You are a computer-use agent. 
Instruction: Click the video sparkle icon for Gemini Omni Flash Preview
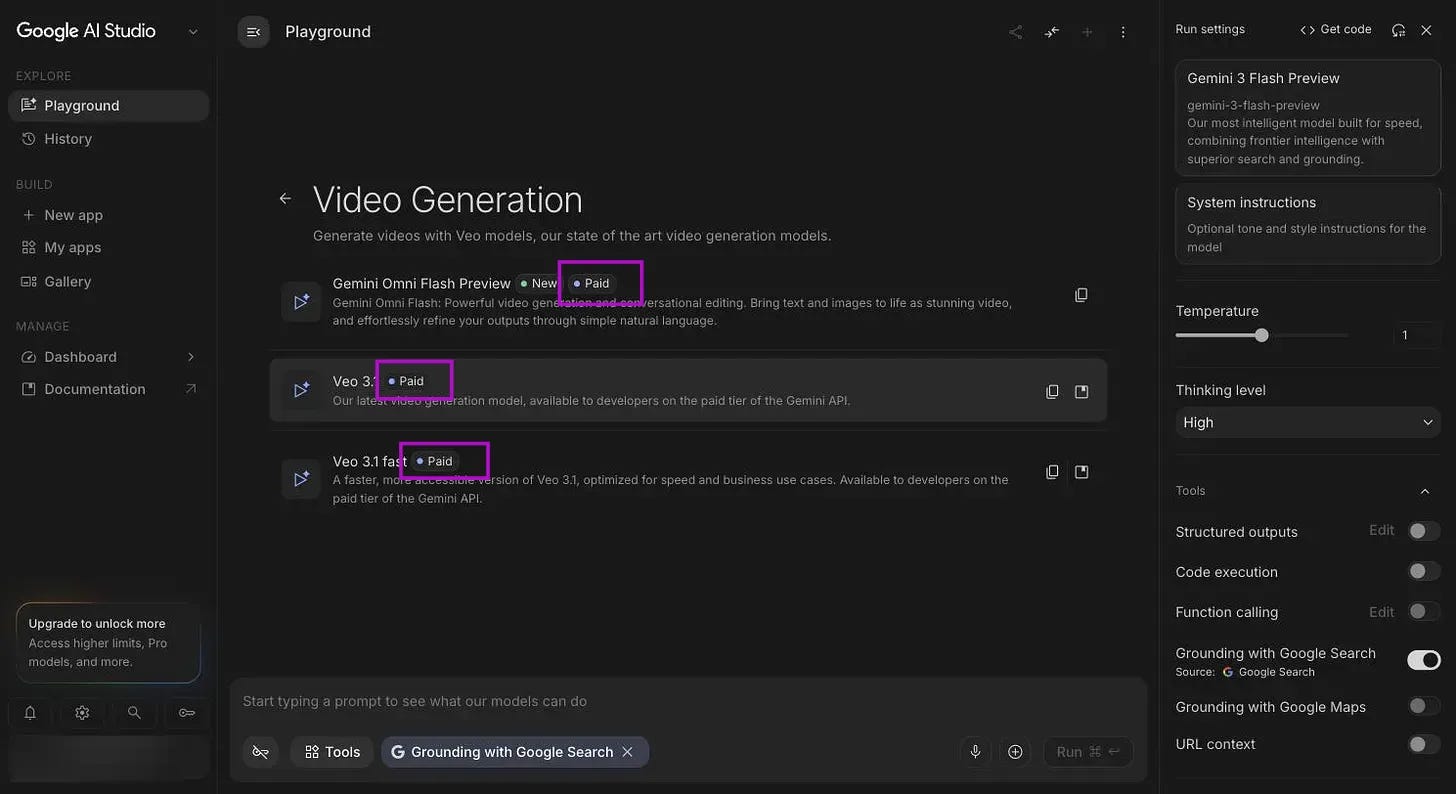click(301, 301)
